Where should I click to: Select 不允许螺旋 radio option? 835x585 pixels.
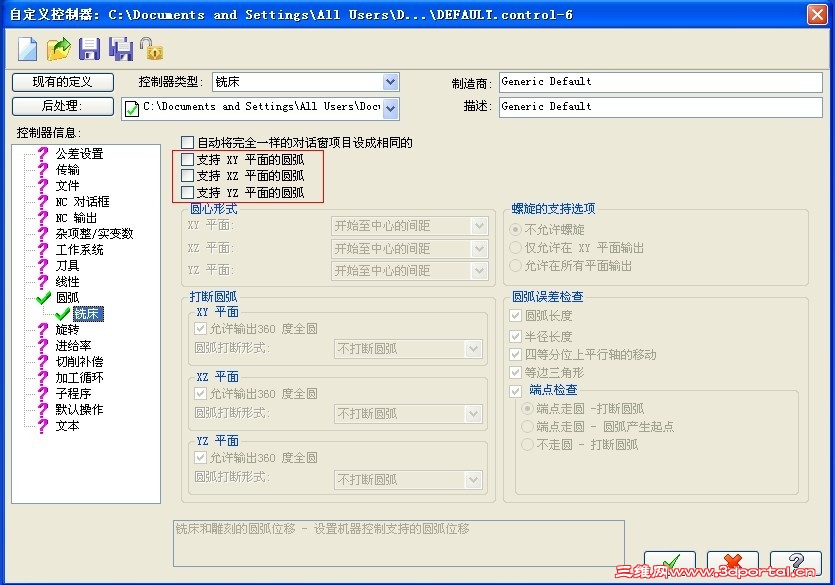tap(515, 230)
